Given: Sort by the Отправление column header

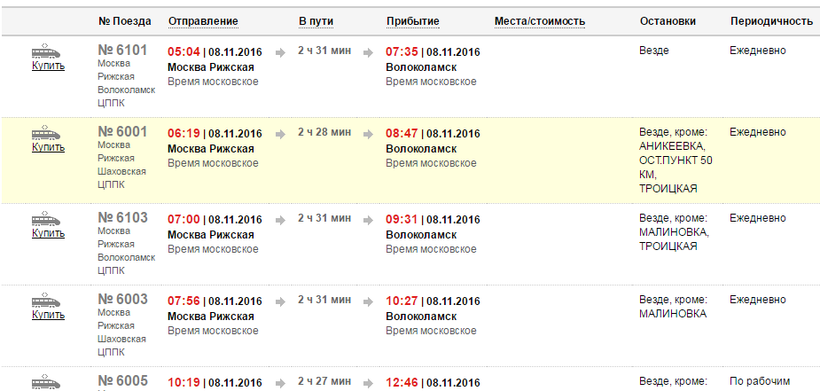Looking at the screenshot, I should pyautogui.click(x=203, y=21).
